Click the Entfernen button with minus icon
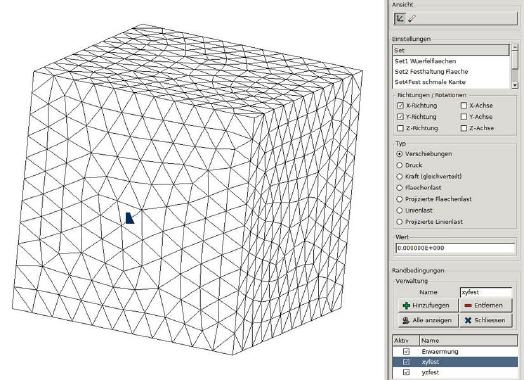Viewport: 524px width, 380px height. pos(486,305)
